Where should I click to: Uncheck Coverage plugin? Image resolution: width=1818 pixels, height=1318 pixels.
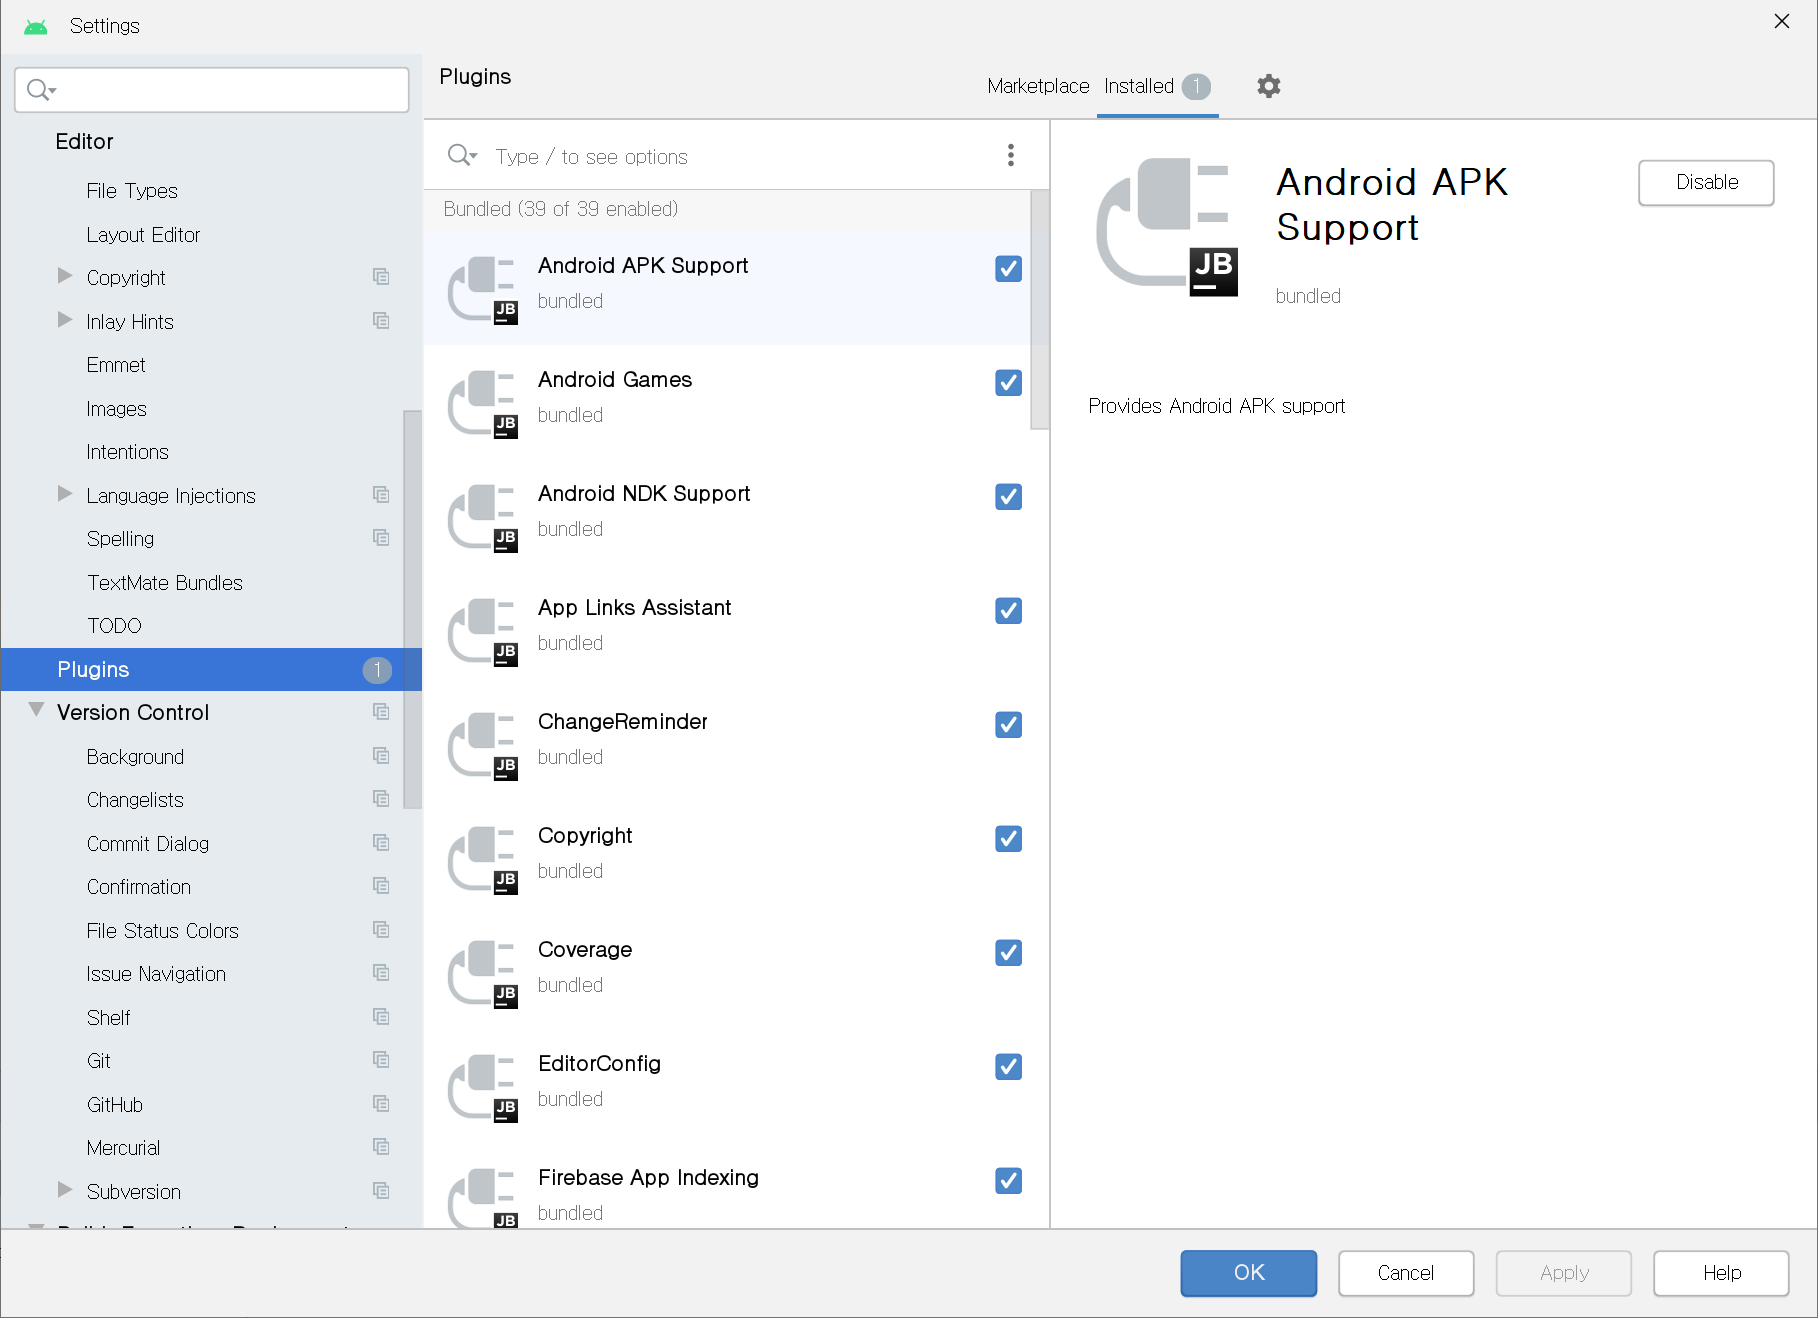[x=1008, y=952]
